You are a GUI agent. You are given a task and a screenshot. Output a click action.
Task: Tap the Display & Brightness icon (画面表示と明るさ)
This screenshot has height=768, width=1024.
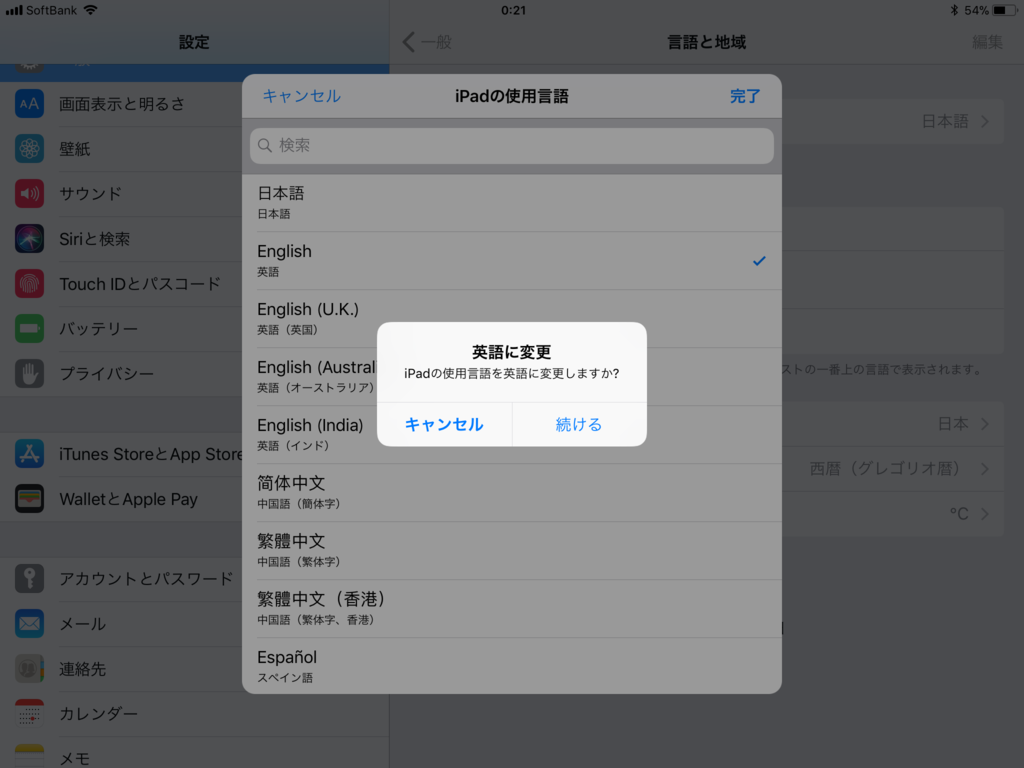coord(29,104)
